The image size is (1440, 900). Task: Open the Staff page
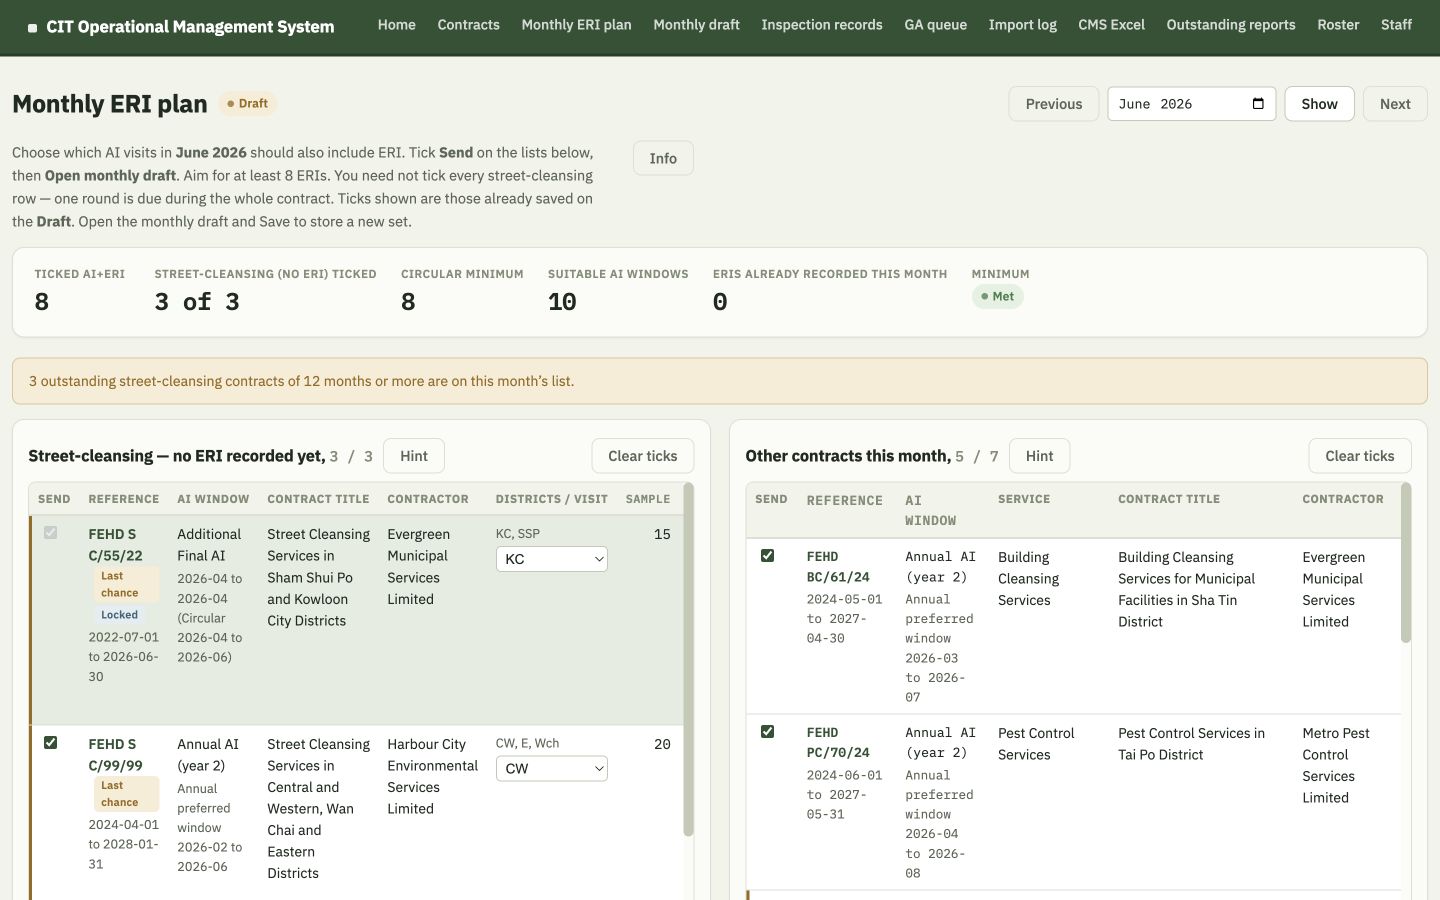click(x=1396, y=25)
